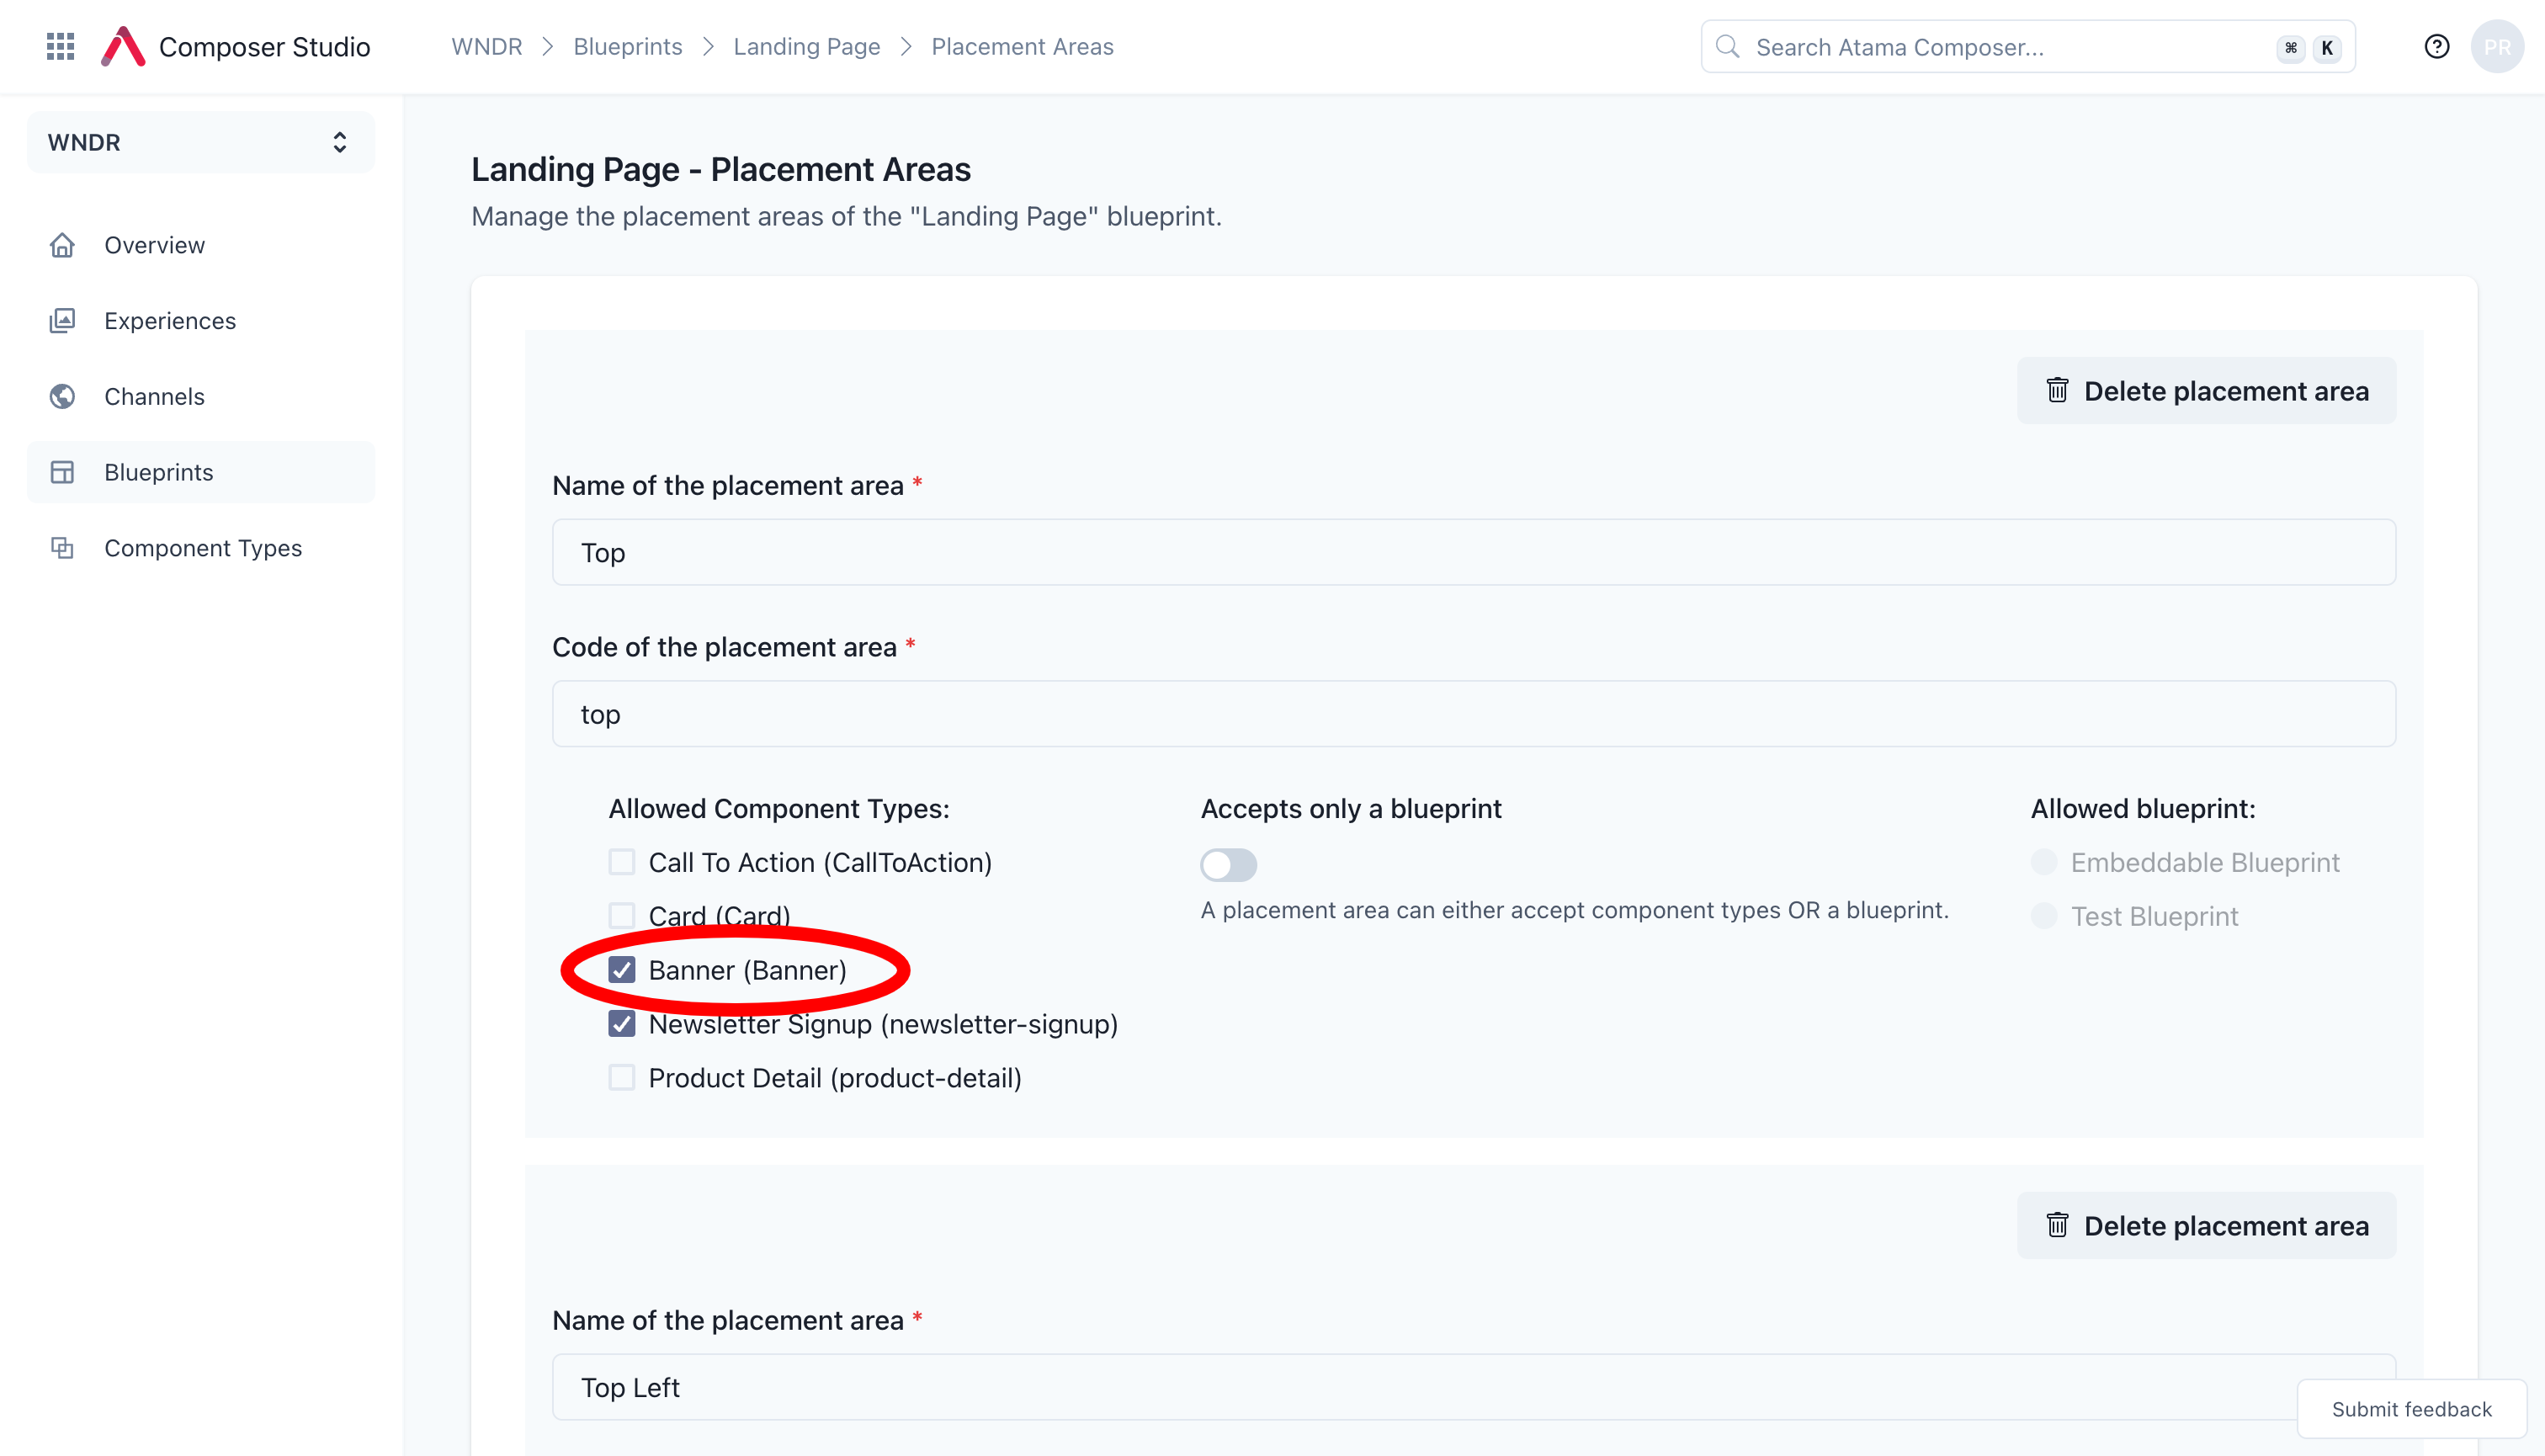
Task: Click the grid/apps icon in top-left
Action: 60,45
